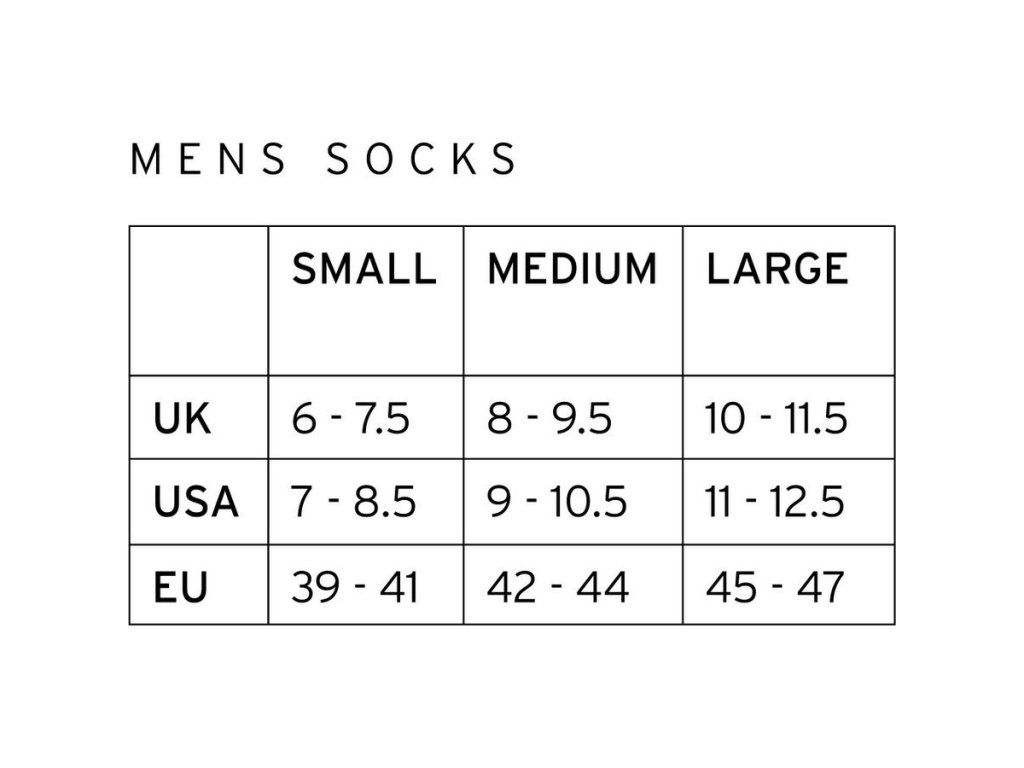Select the LARGE column header
Viewport: 1024px width, 768px height.
click(x=777, y=270)
